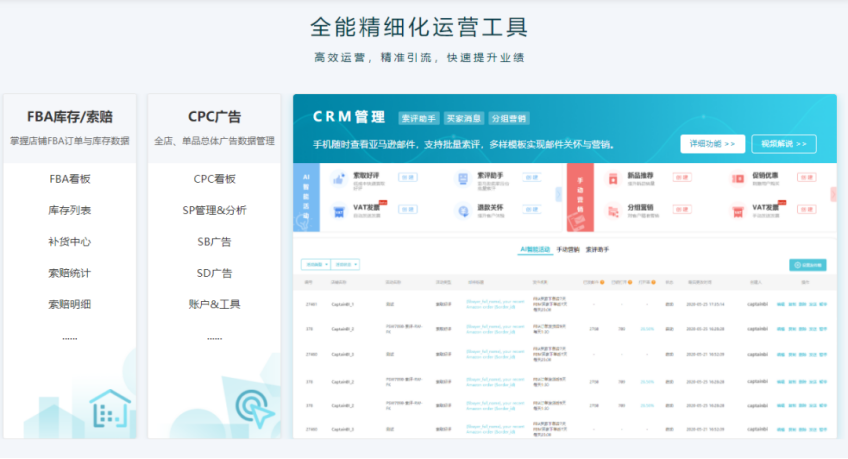This screenshot has height=459, width=848.
Task: Click the CRM管理 heading
Action: (349, 117)
